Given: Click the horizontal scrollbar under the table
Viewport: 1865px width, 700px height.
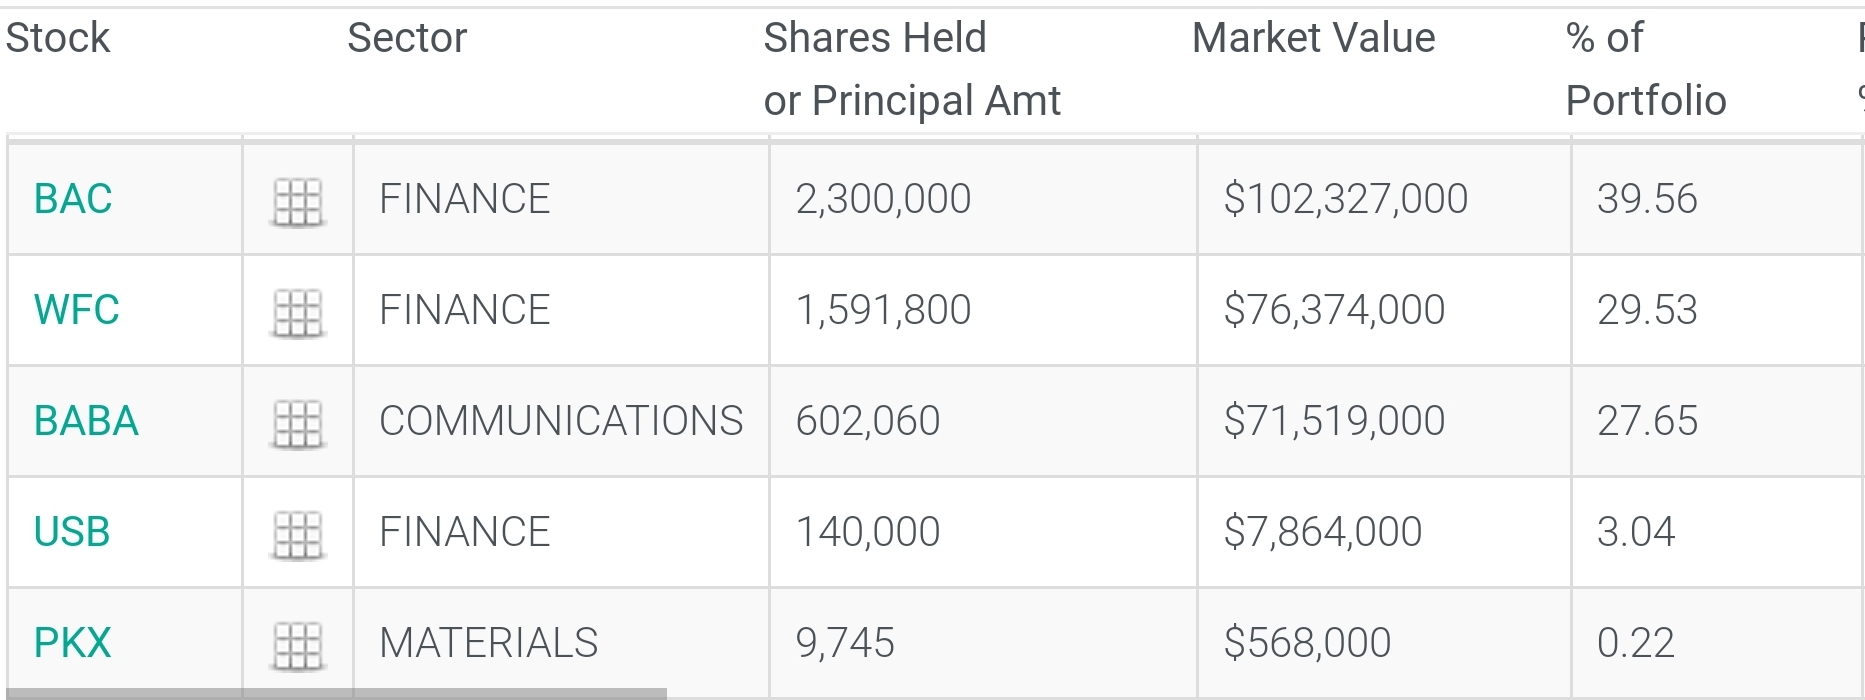Looking at the screenshot, I should (335, 693).
